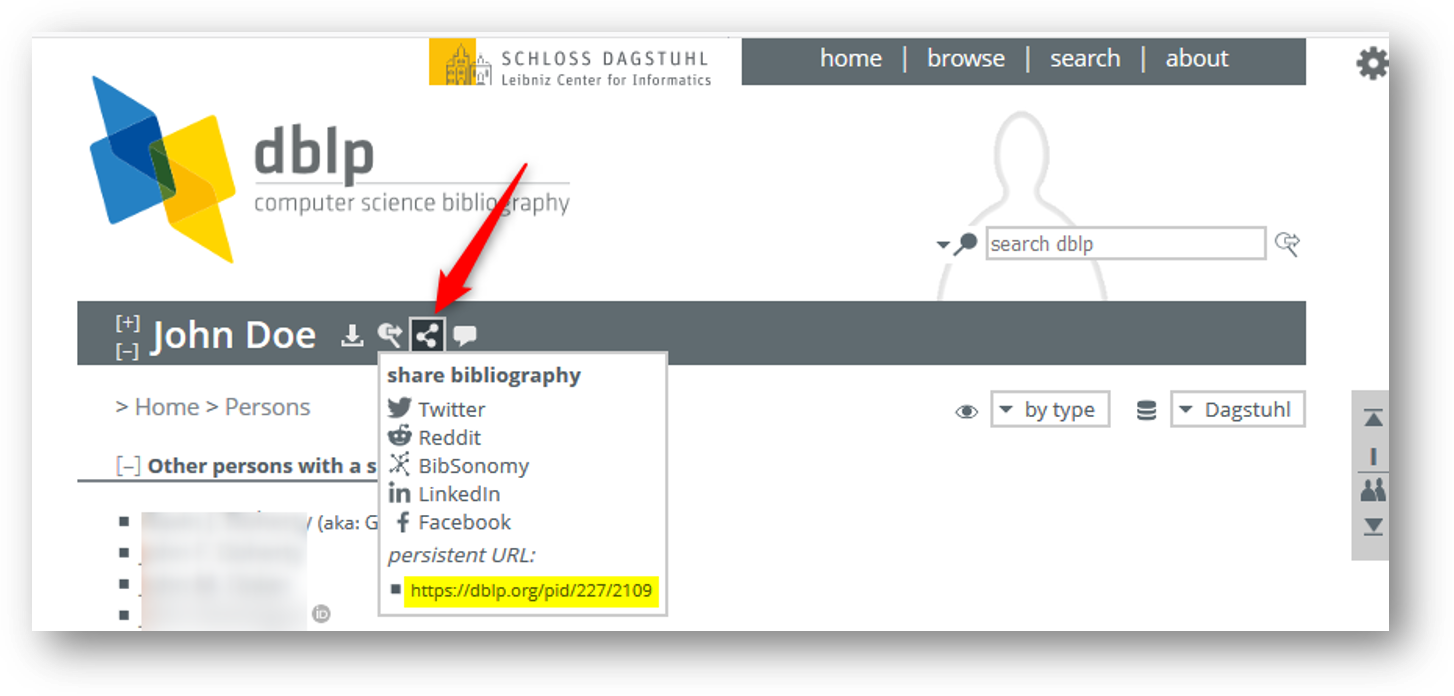Share on Facebook

click(x=464, y=521)
